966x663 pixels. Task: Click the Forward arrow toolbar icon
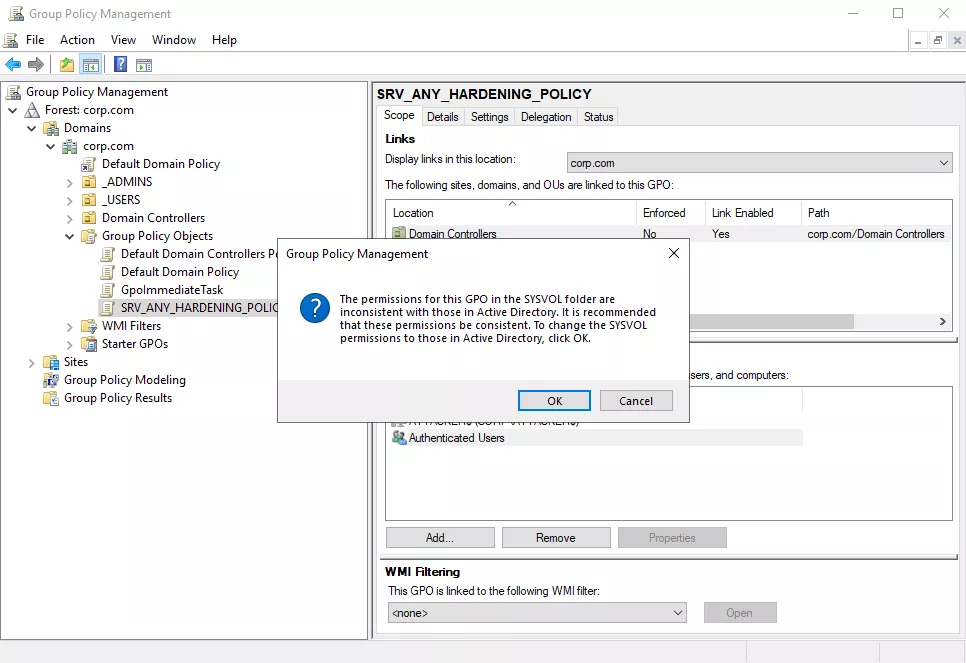[x=36, y=64]
